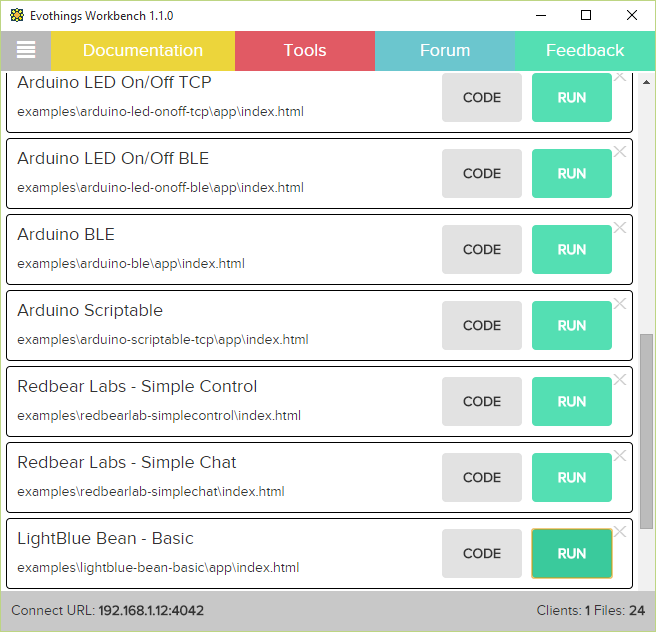Image resolution: width=656 pixels, height=632 pixels.
Task: Go to the Forum tab
Action: (445, 50)
